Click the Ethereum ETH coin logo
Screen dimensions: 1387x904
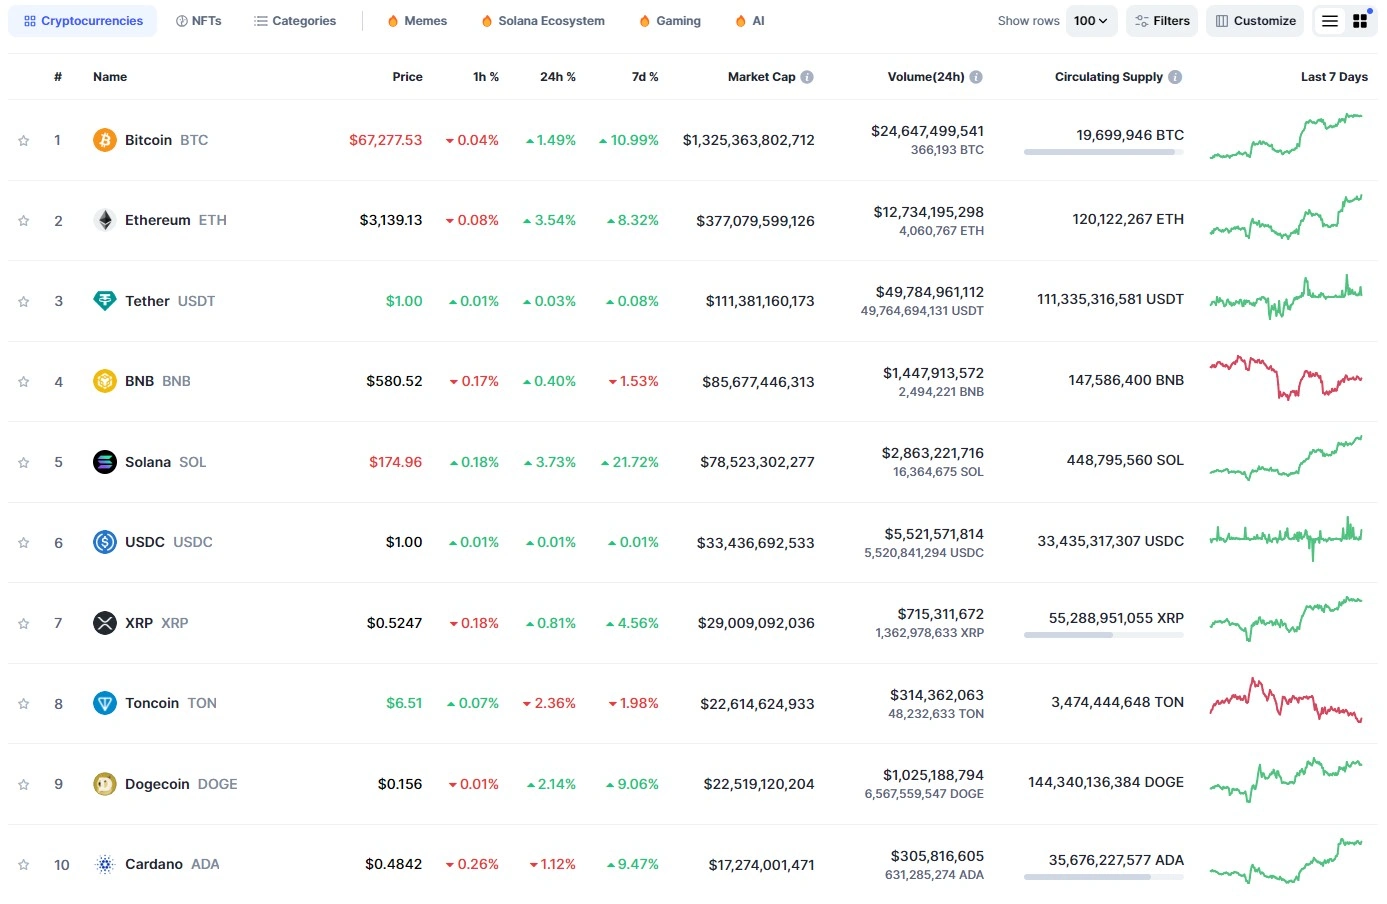point(104,220)
